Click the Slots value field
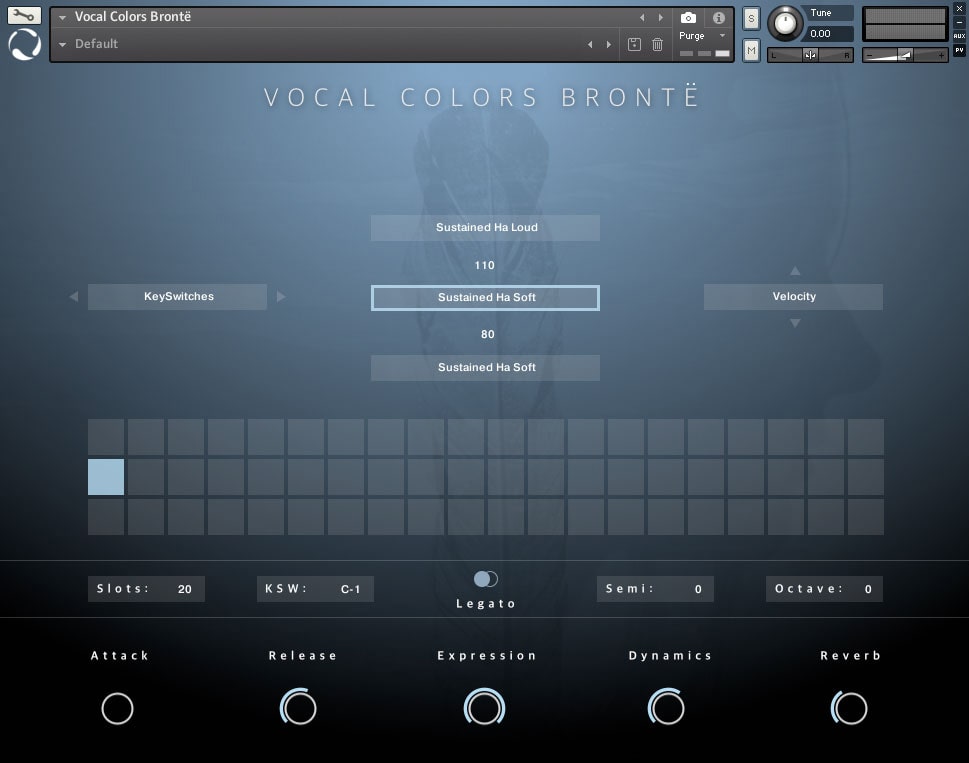 [146, 589]
